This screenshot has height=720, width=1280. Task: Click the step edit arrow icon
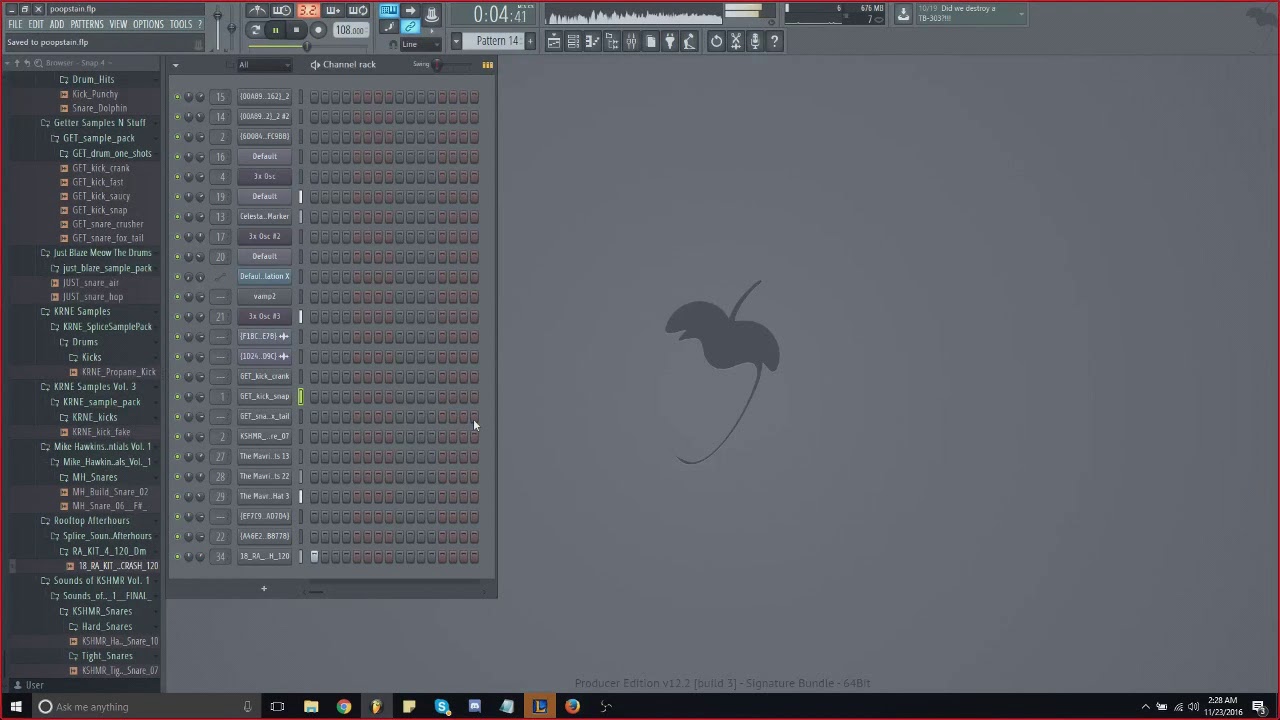[410, 11]
